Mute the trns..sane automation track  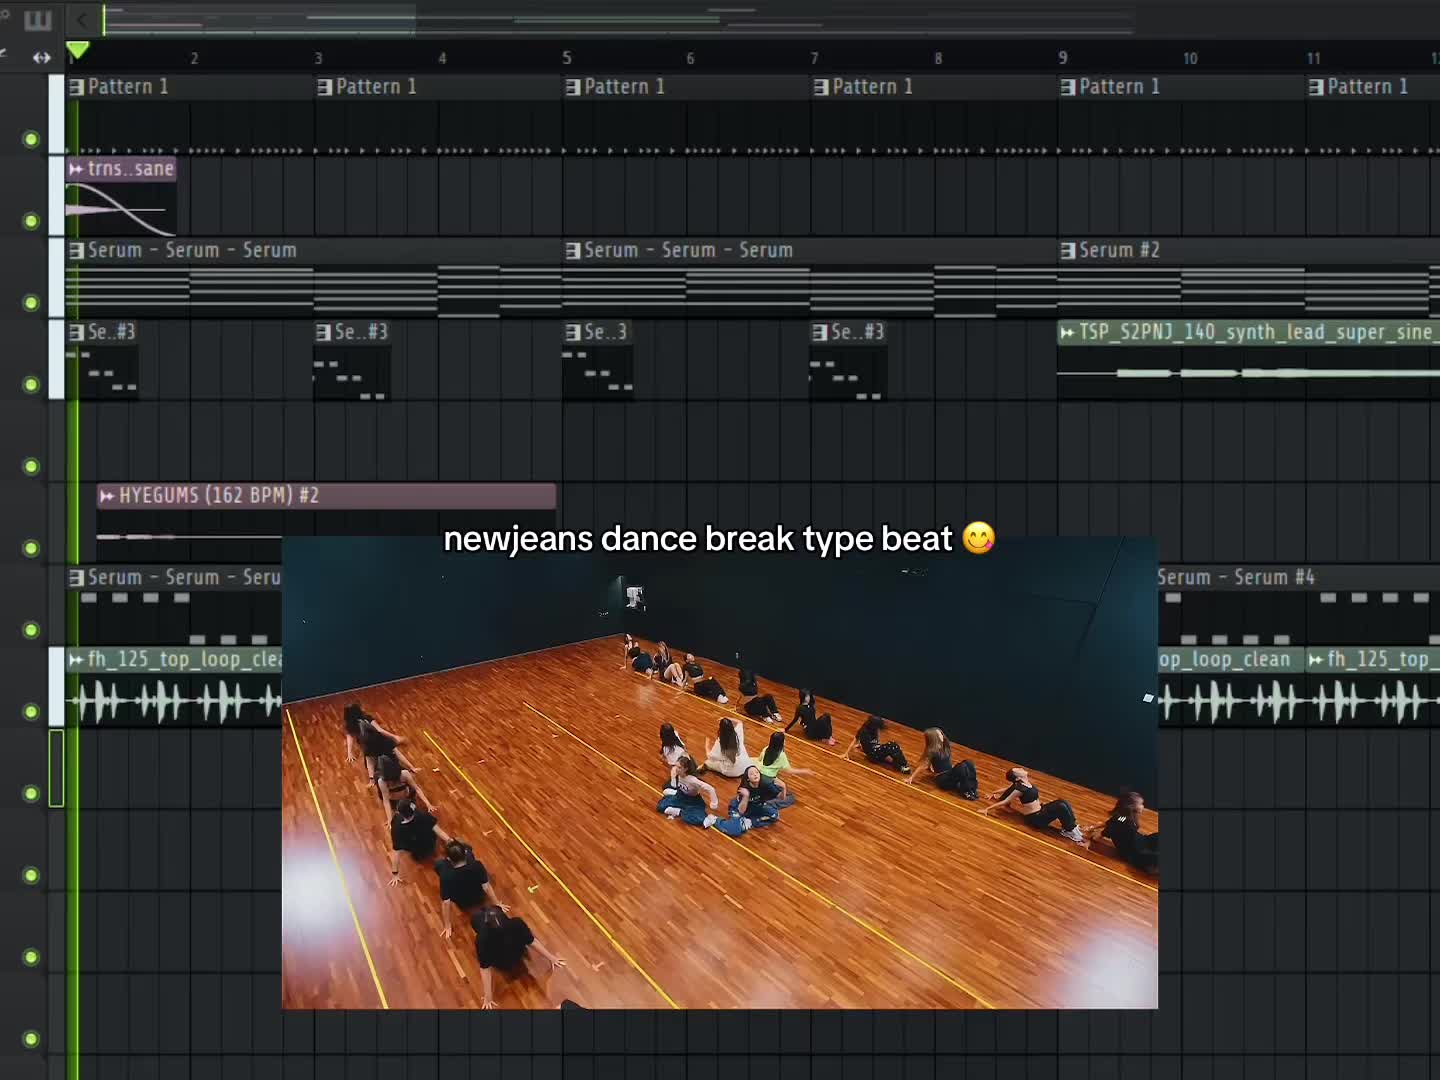(31, 221)
